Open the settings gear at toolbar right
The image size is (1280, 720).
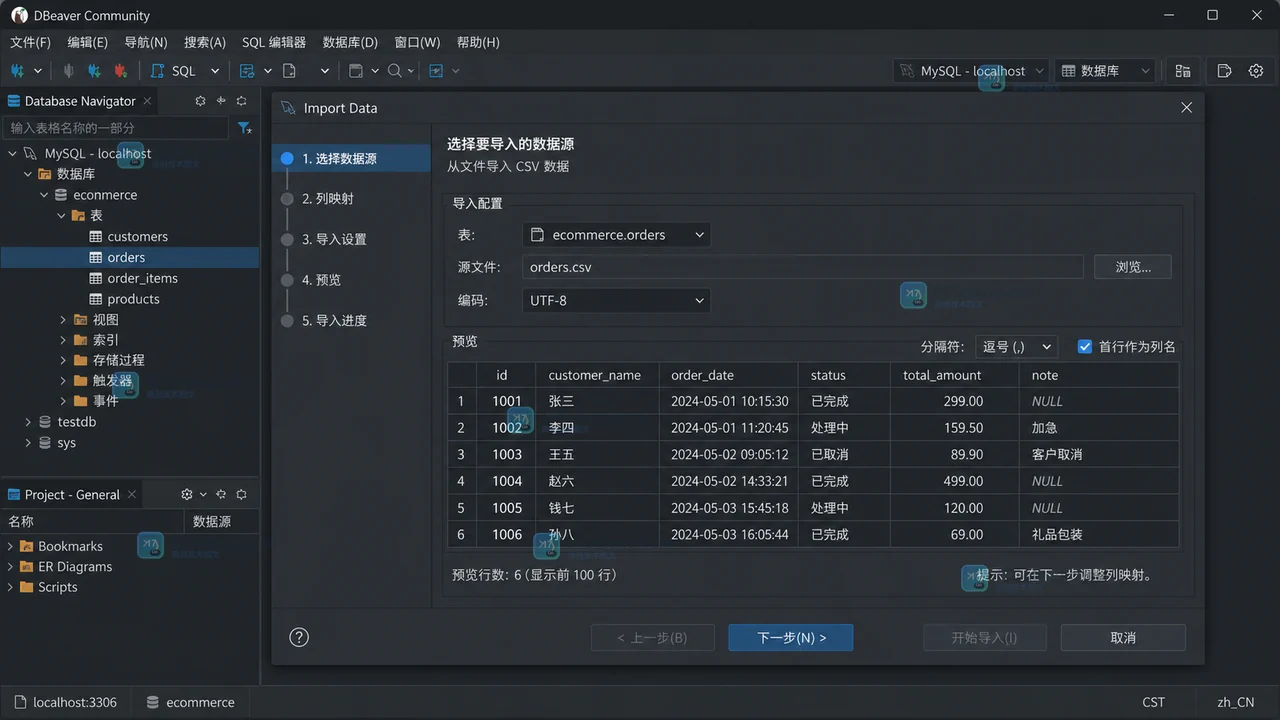point(1256,71)
